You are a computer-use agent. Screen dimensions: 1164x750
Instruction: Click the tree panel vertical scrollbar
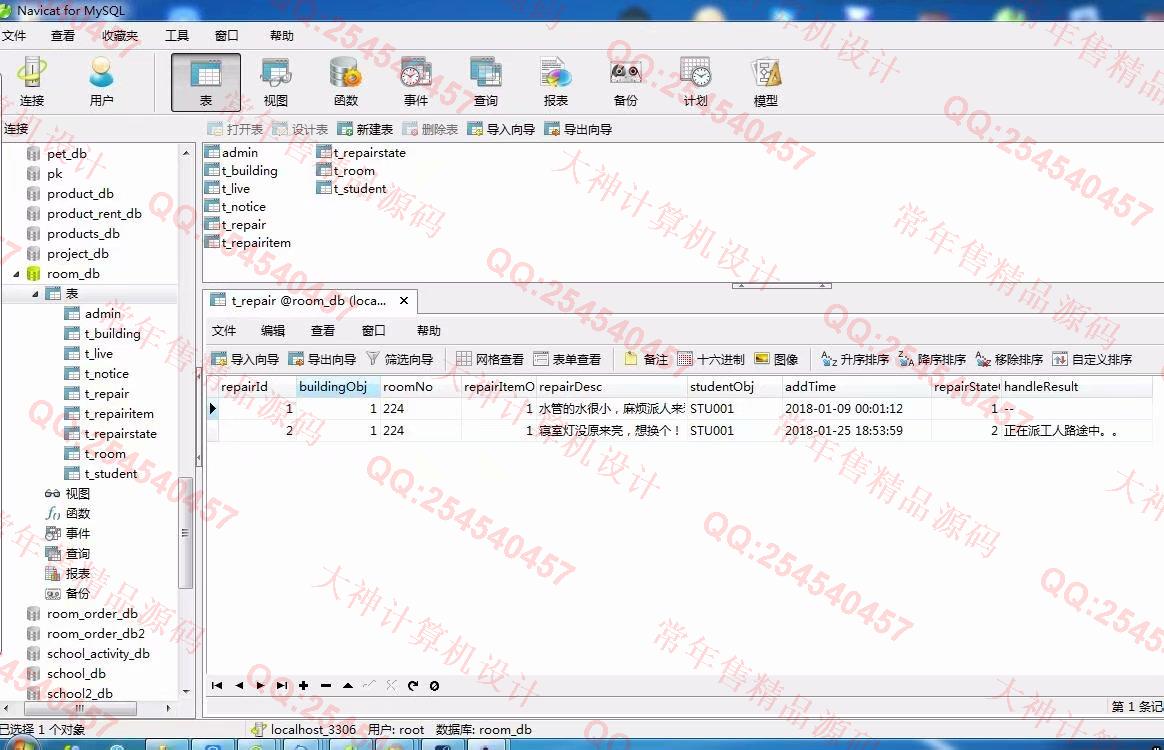[186, 533]
